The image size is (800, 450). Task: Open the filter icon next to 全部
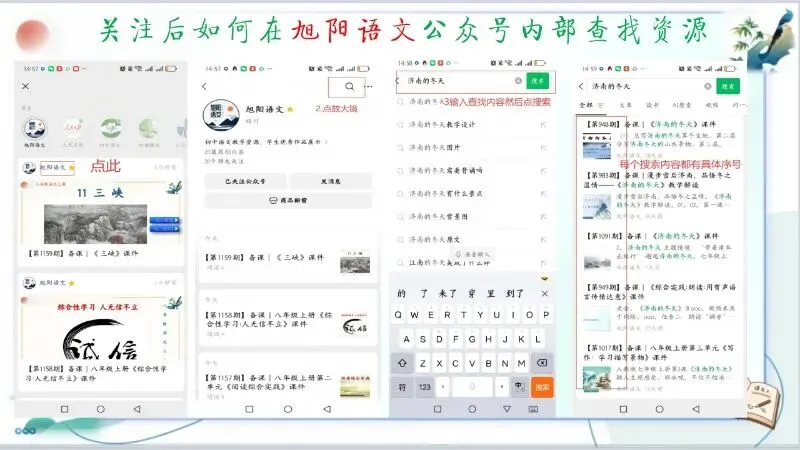(x=601, y=105)
